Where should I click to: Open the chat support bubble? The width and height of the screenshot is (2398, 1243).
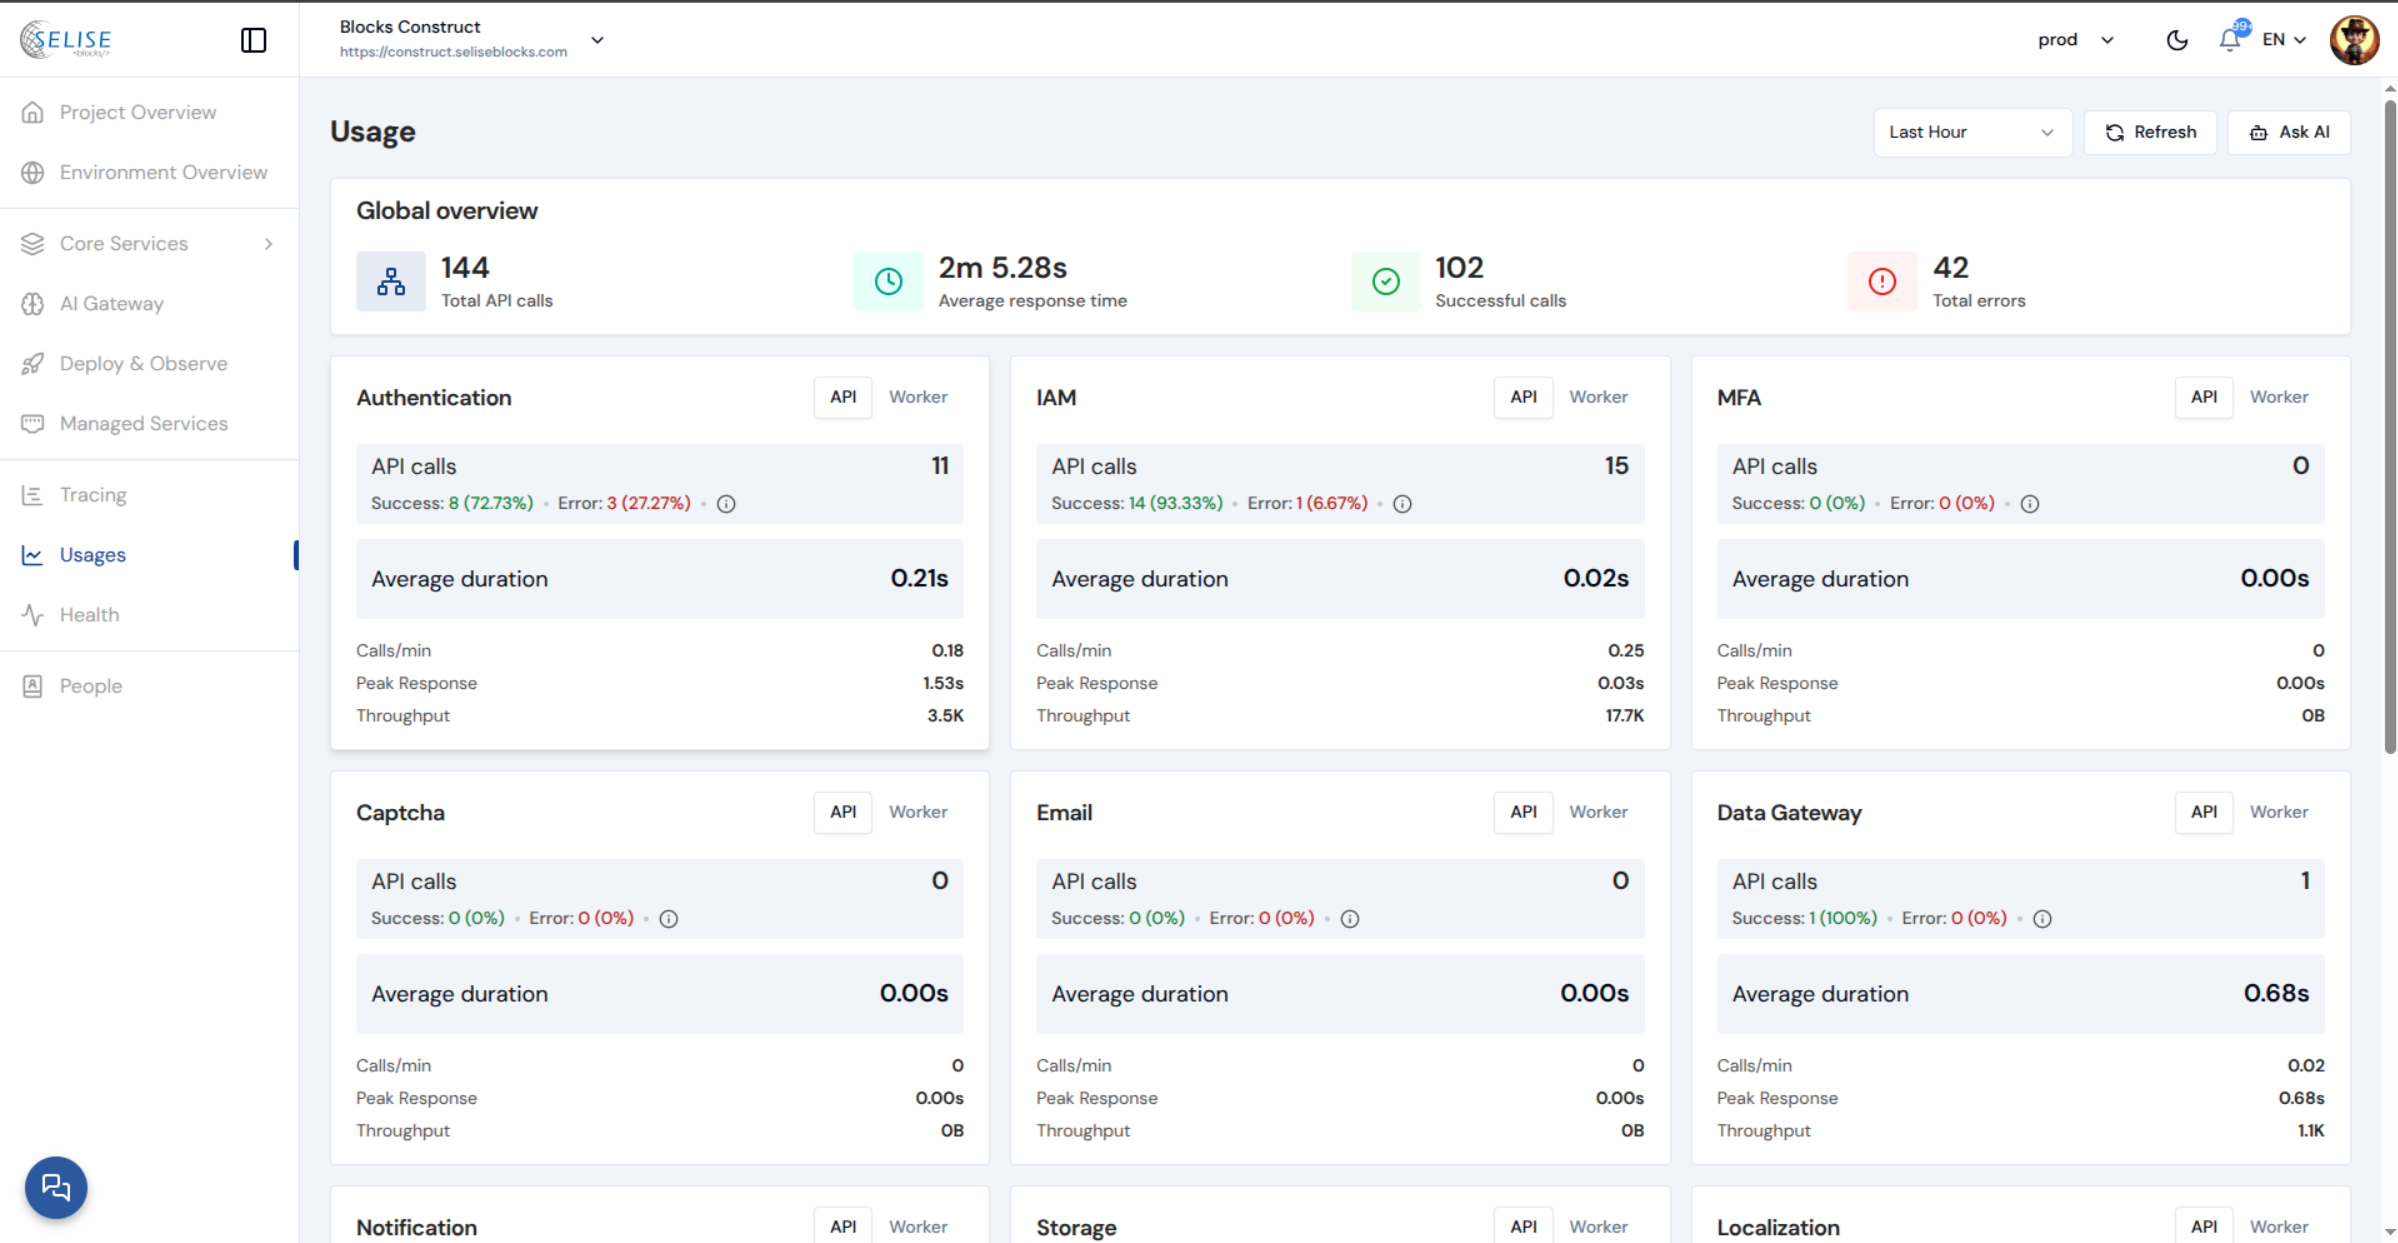(x=56, y=1187)
